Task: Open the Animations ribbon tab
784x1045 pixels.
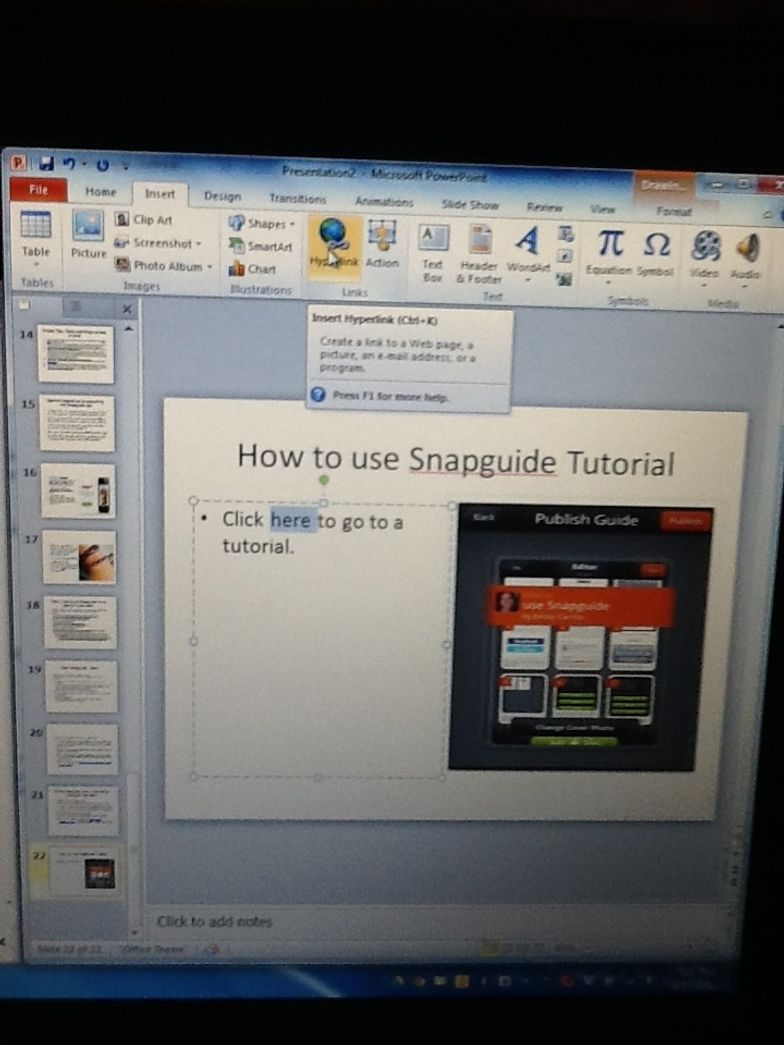Action: point(384,201)
